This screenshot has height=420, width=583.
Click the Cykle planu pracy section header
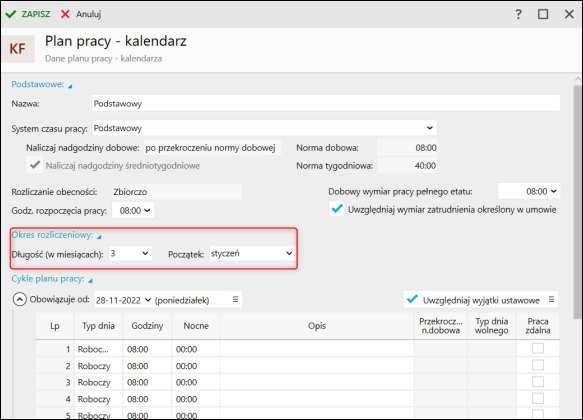(48, 279)
